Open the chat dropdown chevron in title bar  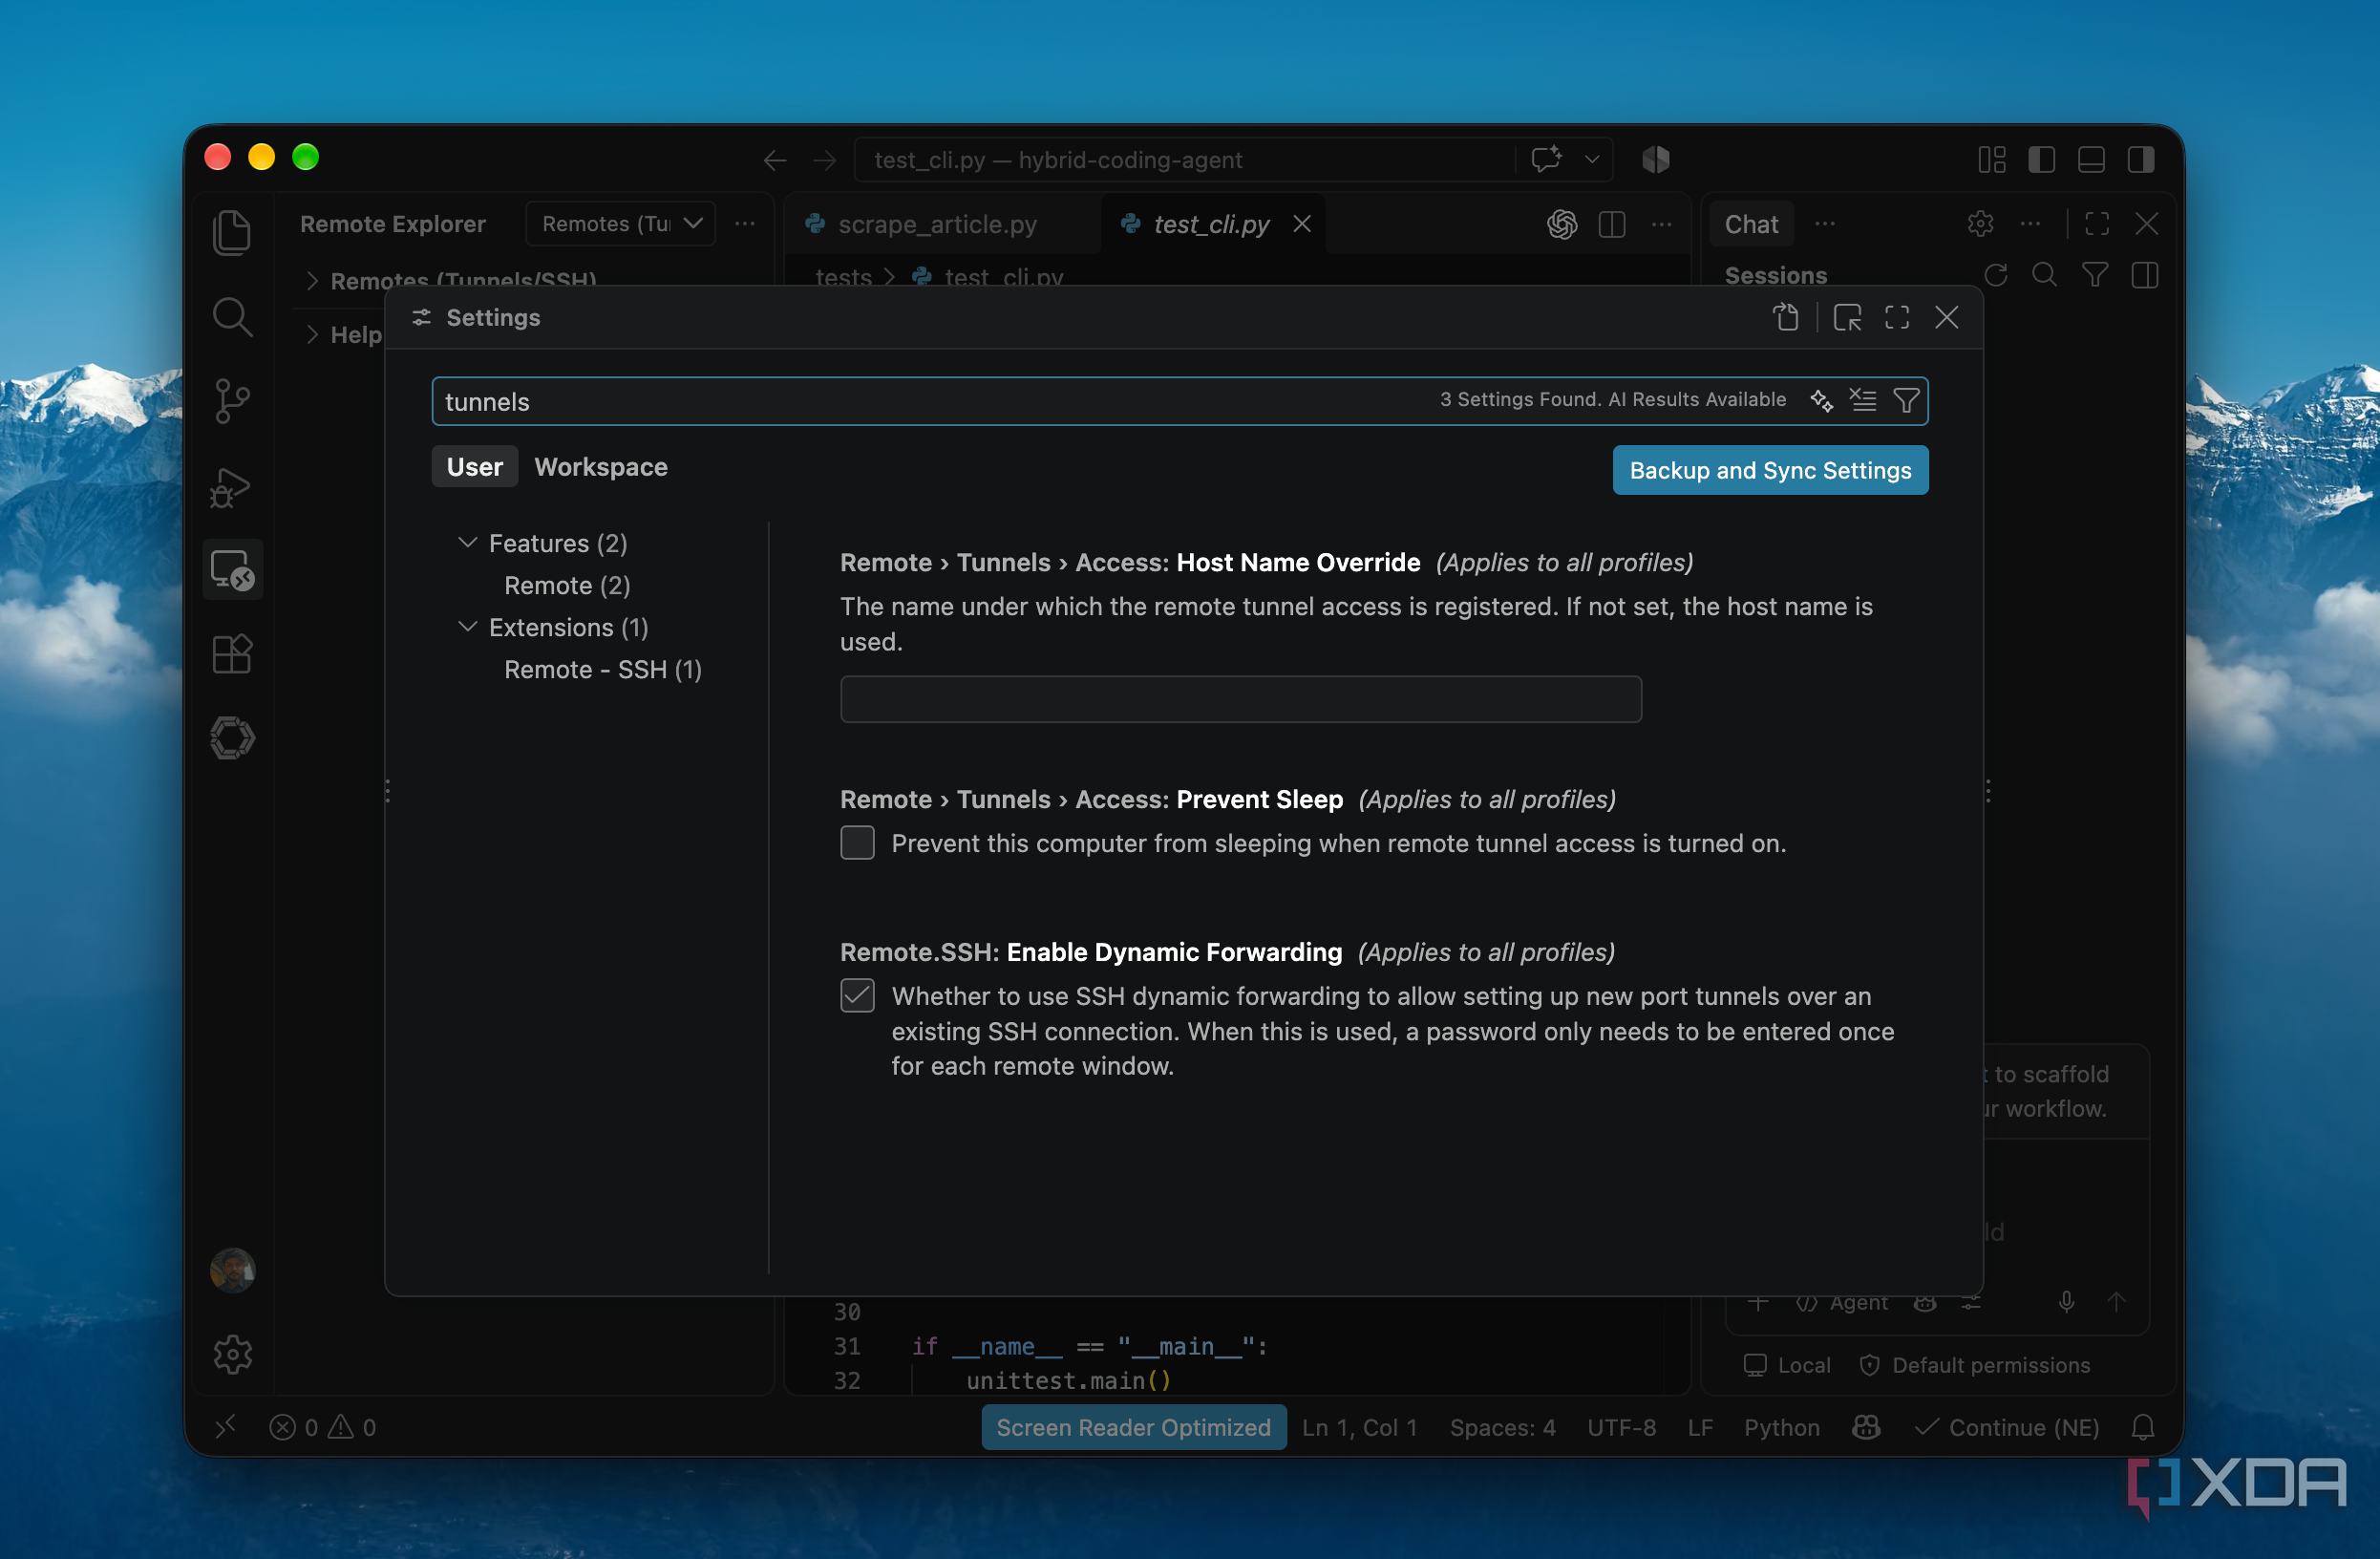point(1592,159)
